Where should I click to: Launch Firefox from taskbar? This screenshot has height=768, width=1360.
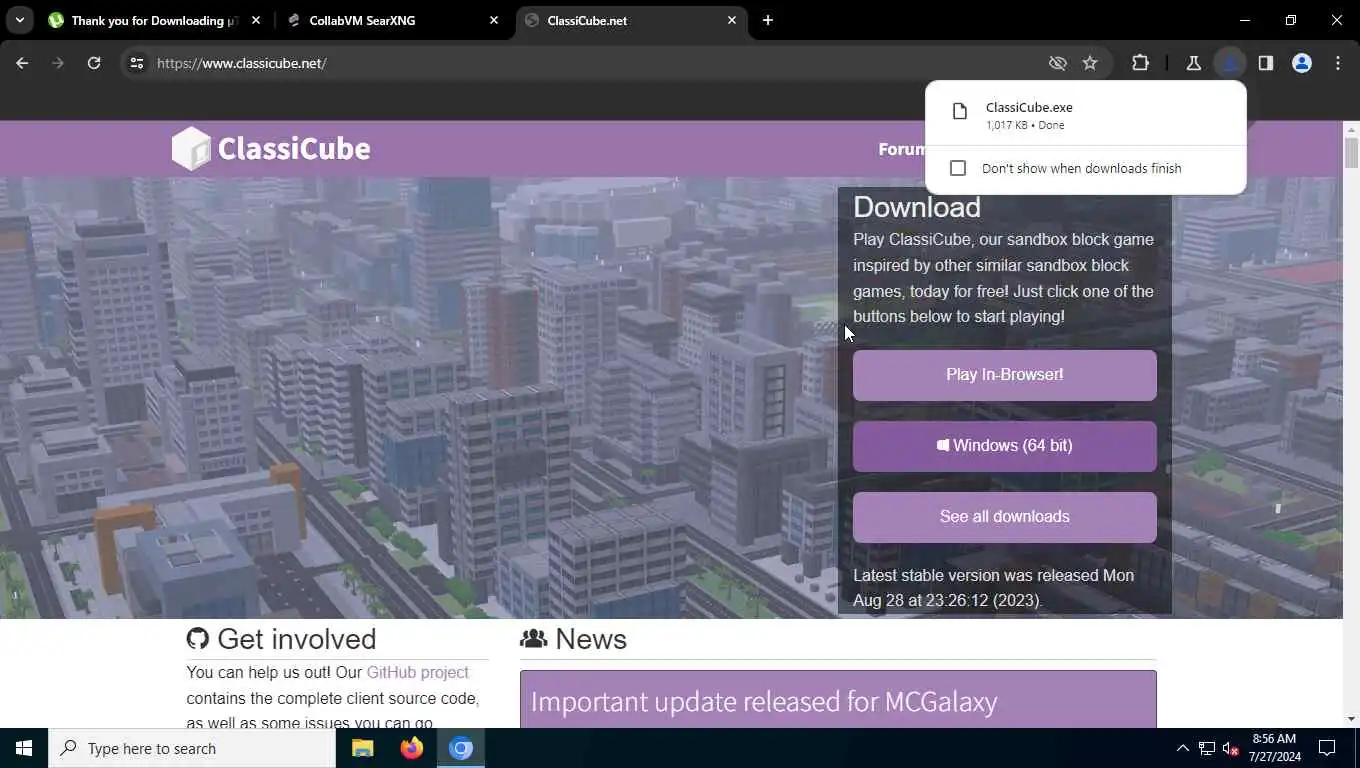[411, 748]
